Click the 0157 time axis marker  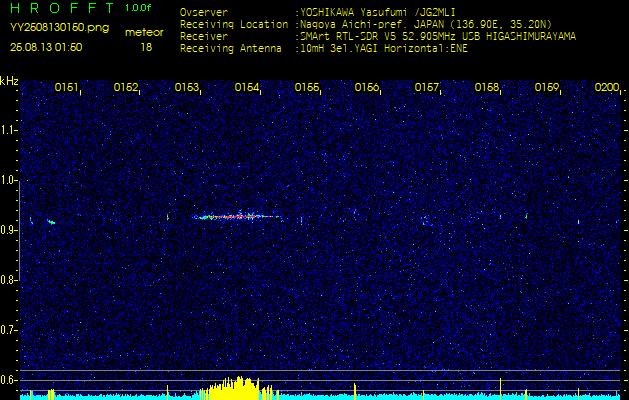427,87
